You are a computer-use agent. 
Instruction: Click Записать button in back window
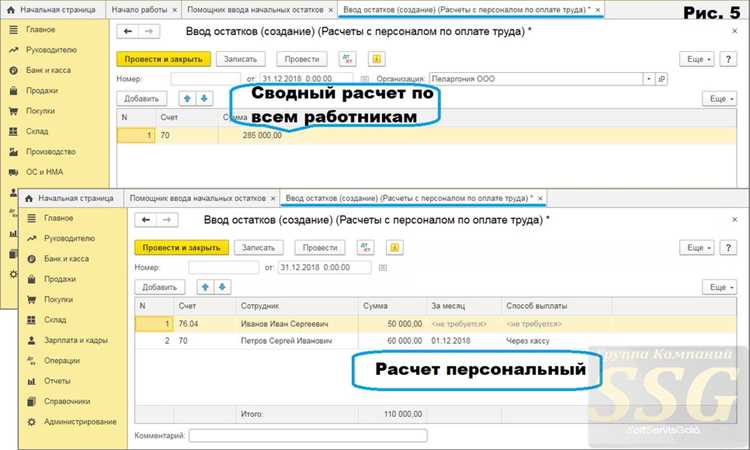240,59
